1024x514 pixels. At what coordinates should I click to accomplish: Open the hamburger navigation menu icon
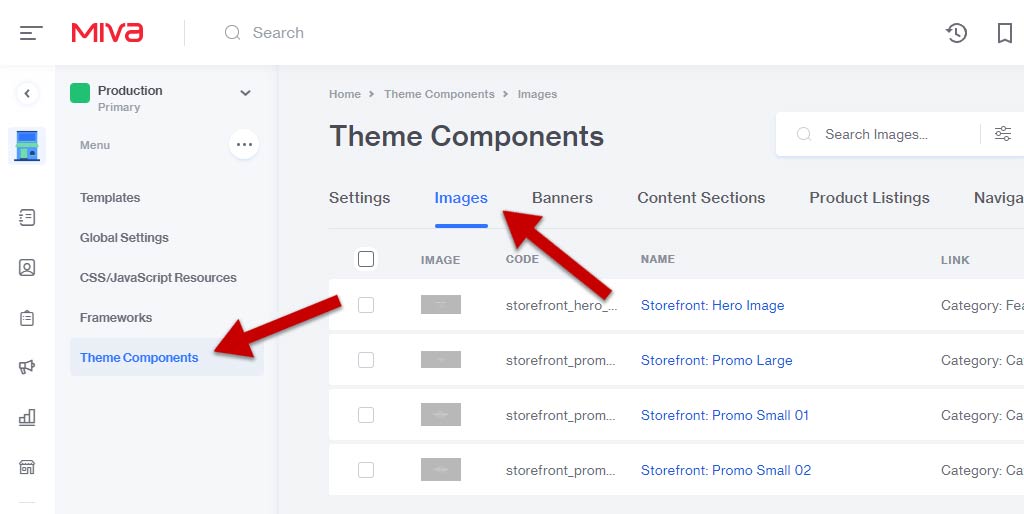pos(31,33)
